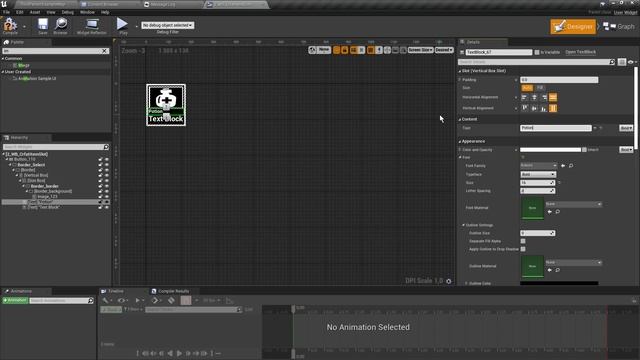Toggle visibility eye for Image_123
This screenshot has height=360, width=640.
tap(107, 197)
